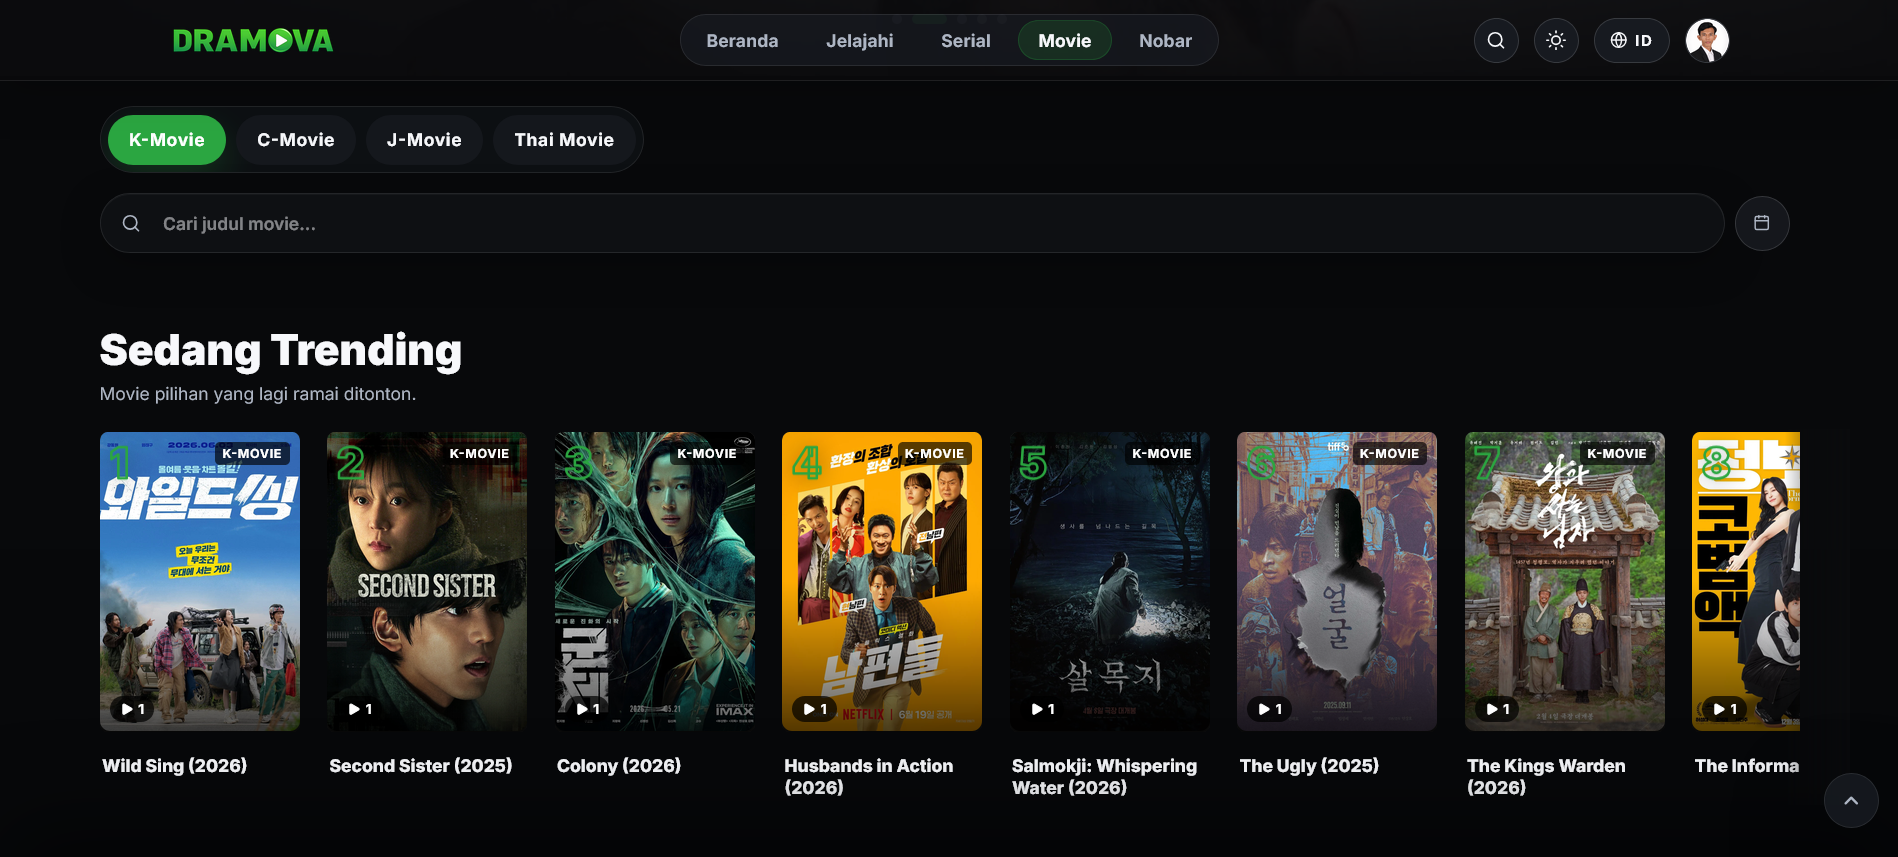Viewport: 1898px width, 857px height.
Task: Select the Movie nav item
Action: [1065, 41]
